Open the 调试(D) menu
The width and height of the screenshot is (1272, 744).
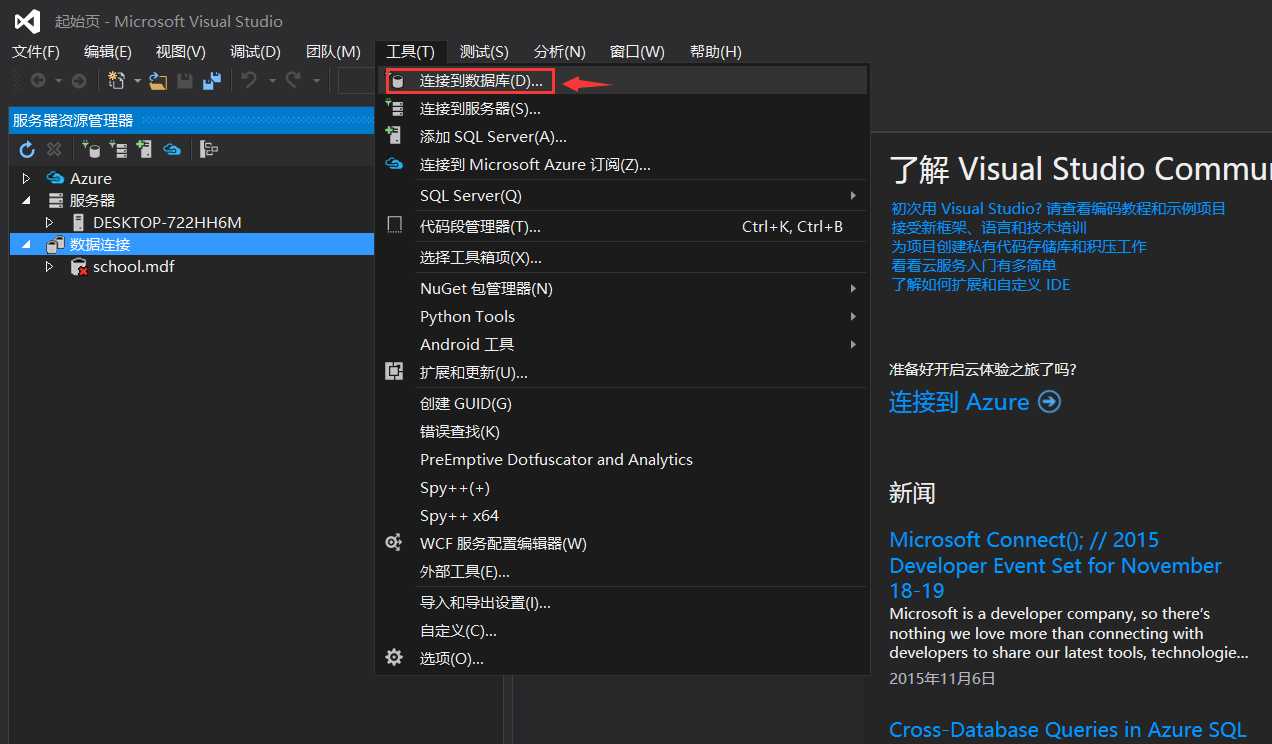coord(255,51)
